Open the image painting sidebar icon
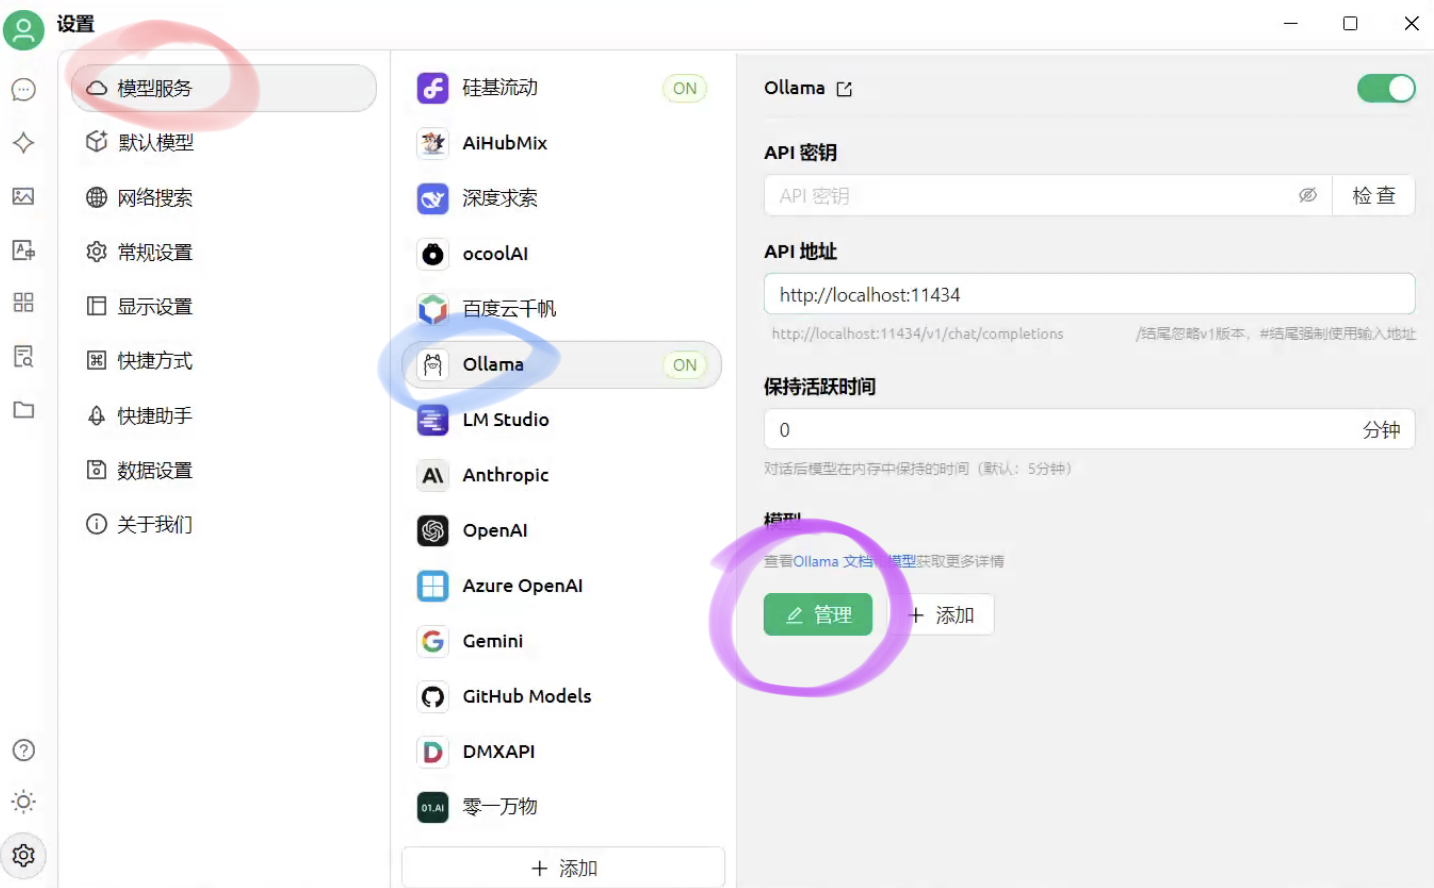The image size is (1434, 888). [24, 196]
